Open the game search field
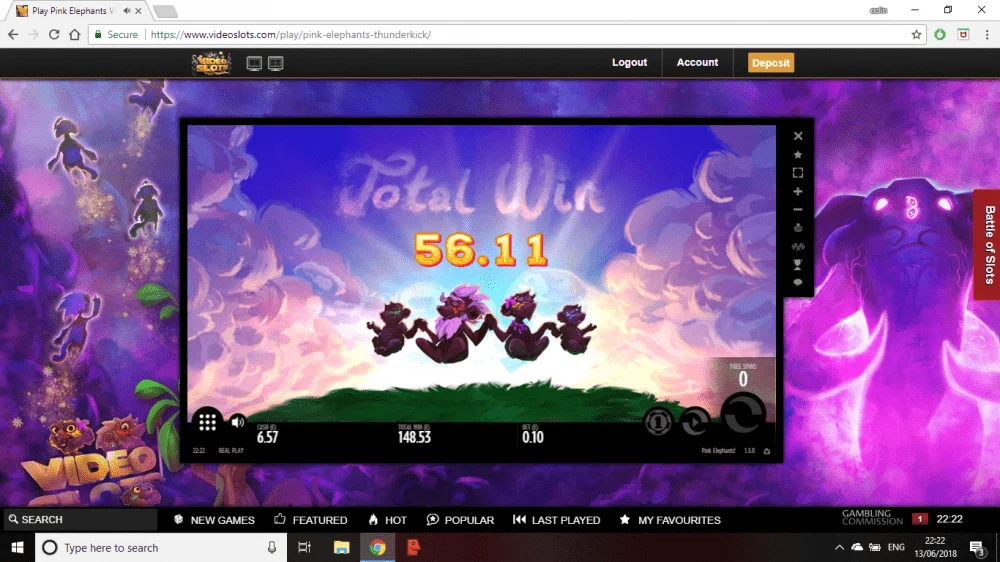Screen dimensions: 1000x562 80,520
